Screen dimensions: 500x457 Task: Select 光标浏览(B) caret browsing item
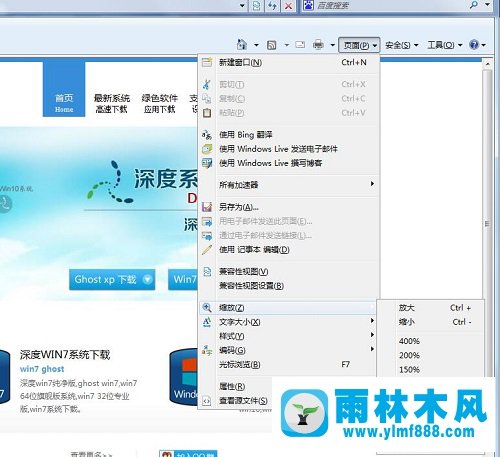289,364
